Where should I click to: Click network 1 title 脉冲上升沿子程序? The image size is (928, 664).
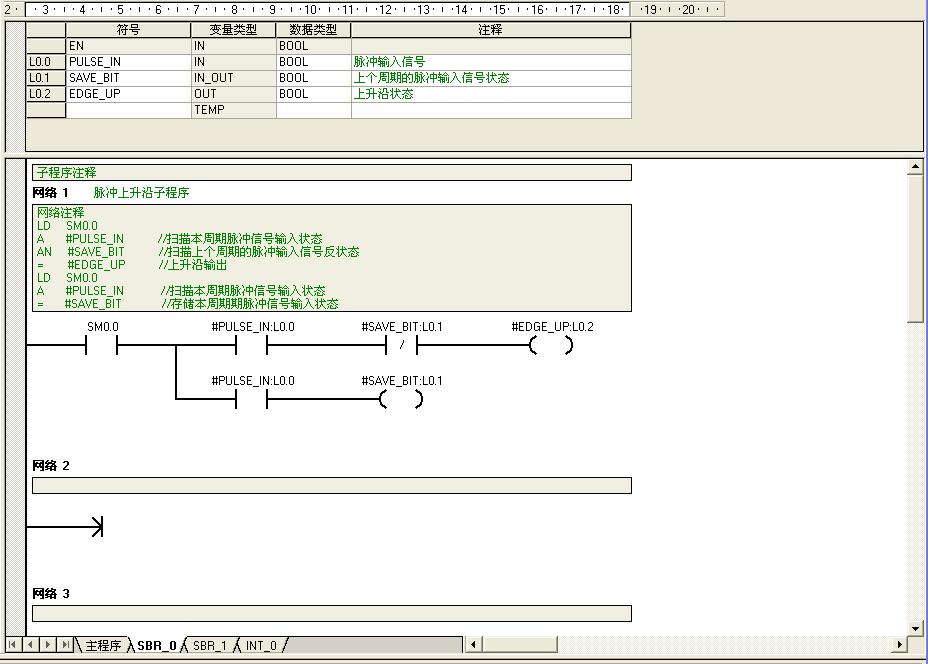click(141, 192)
